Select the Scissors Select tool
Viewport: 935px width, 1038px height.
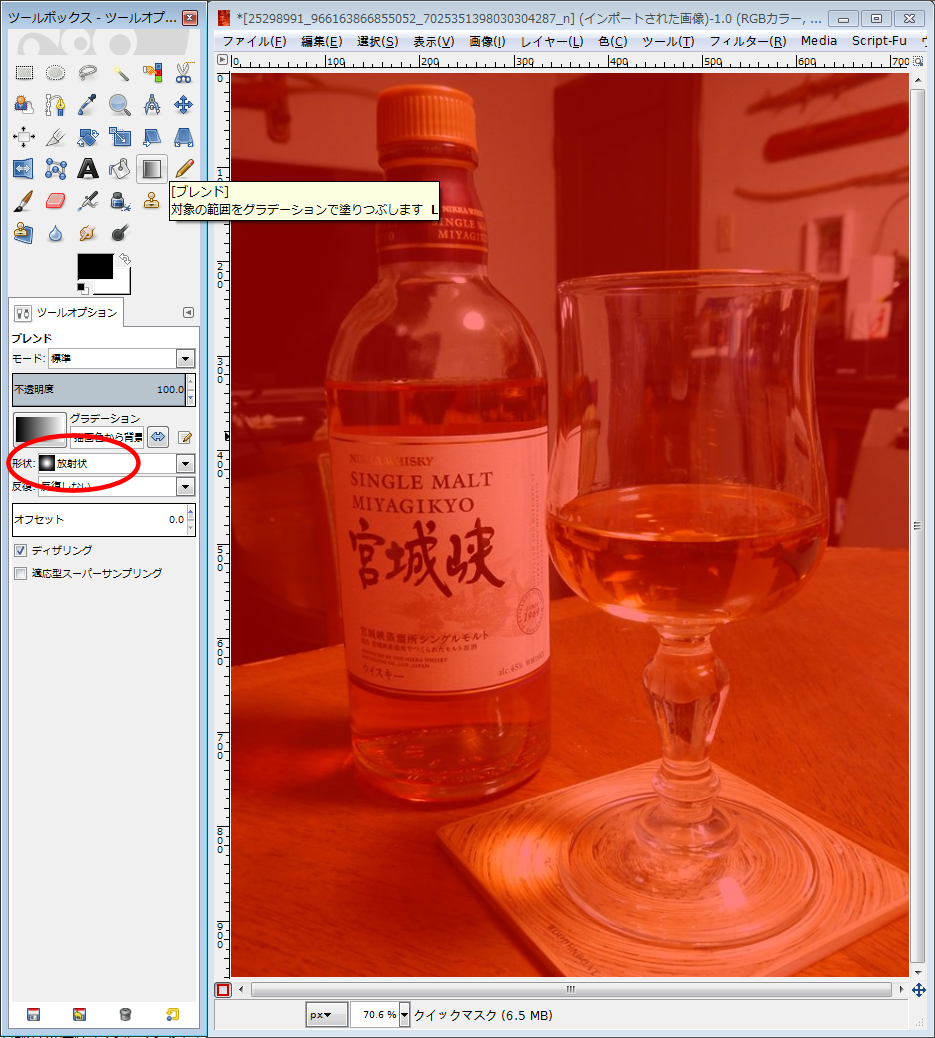click(x=184, y=73)
